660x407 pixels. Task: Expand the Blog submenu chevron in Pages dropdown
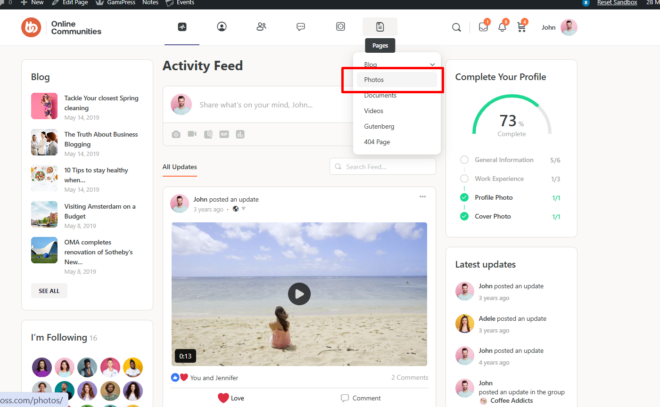coord(432,64)
